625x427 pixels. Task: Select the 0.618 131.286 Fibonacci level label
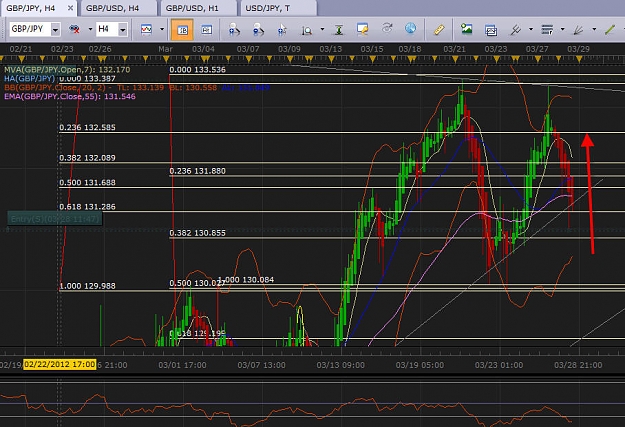tap(87, 207)
